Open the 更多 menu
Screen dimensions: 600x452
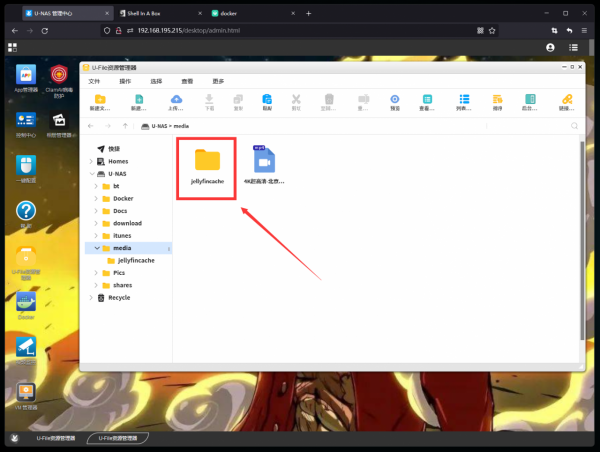218,81
